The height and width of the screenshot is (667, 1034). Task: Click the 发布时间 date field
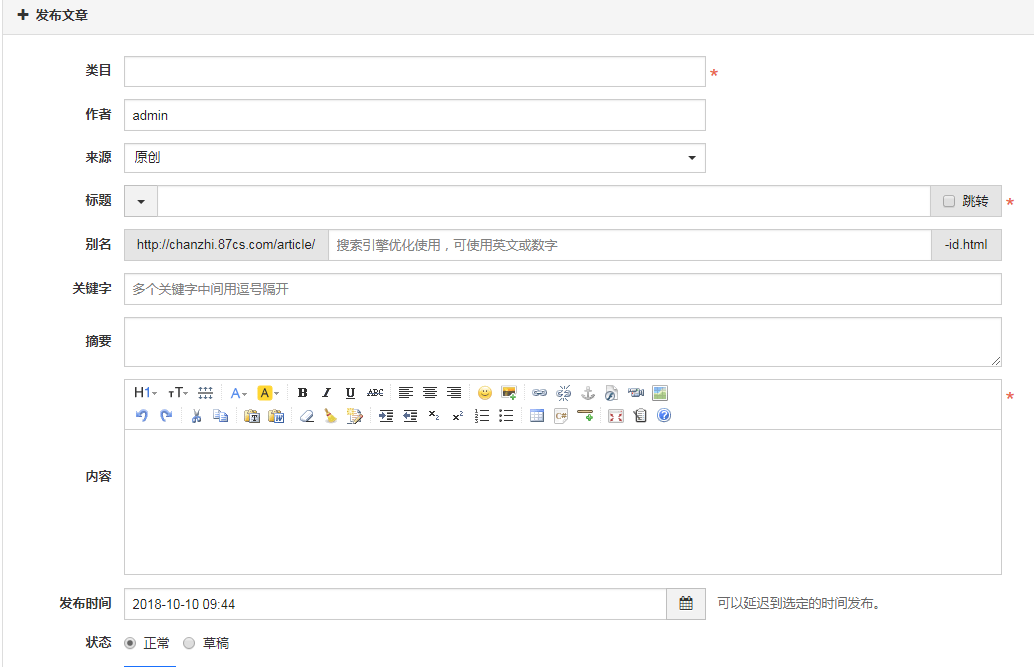(x=396, y=604)
